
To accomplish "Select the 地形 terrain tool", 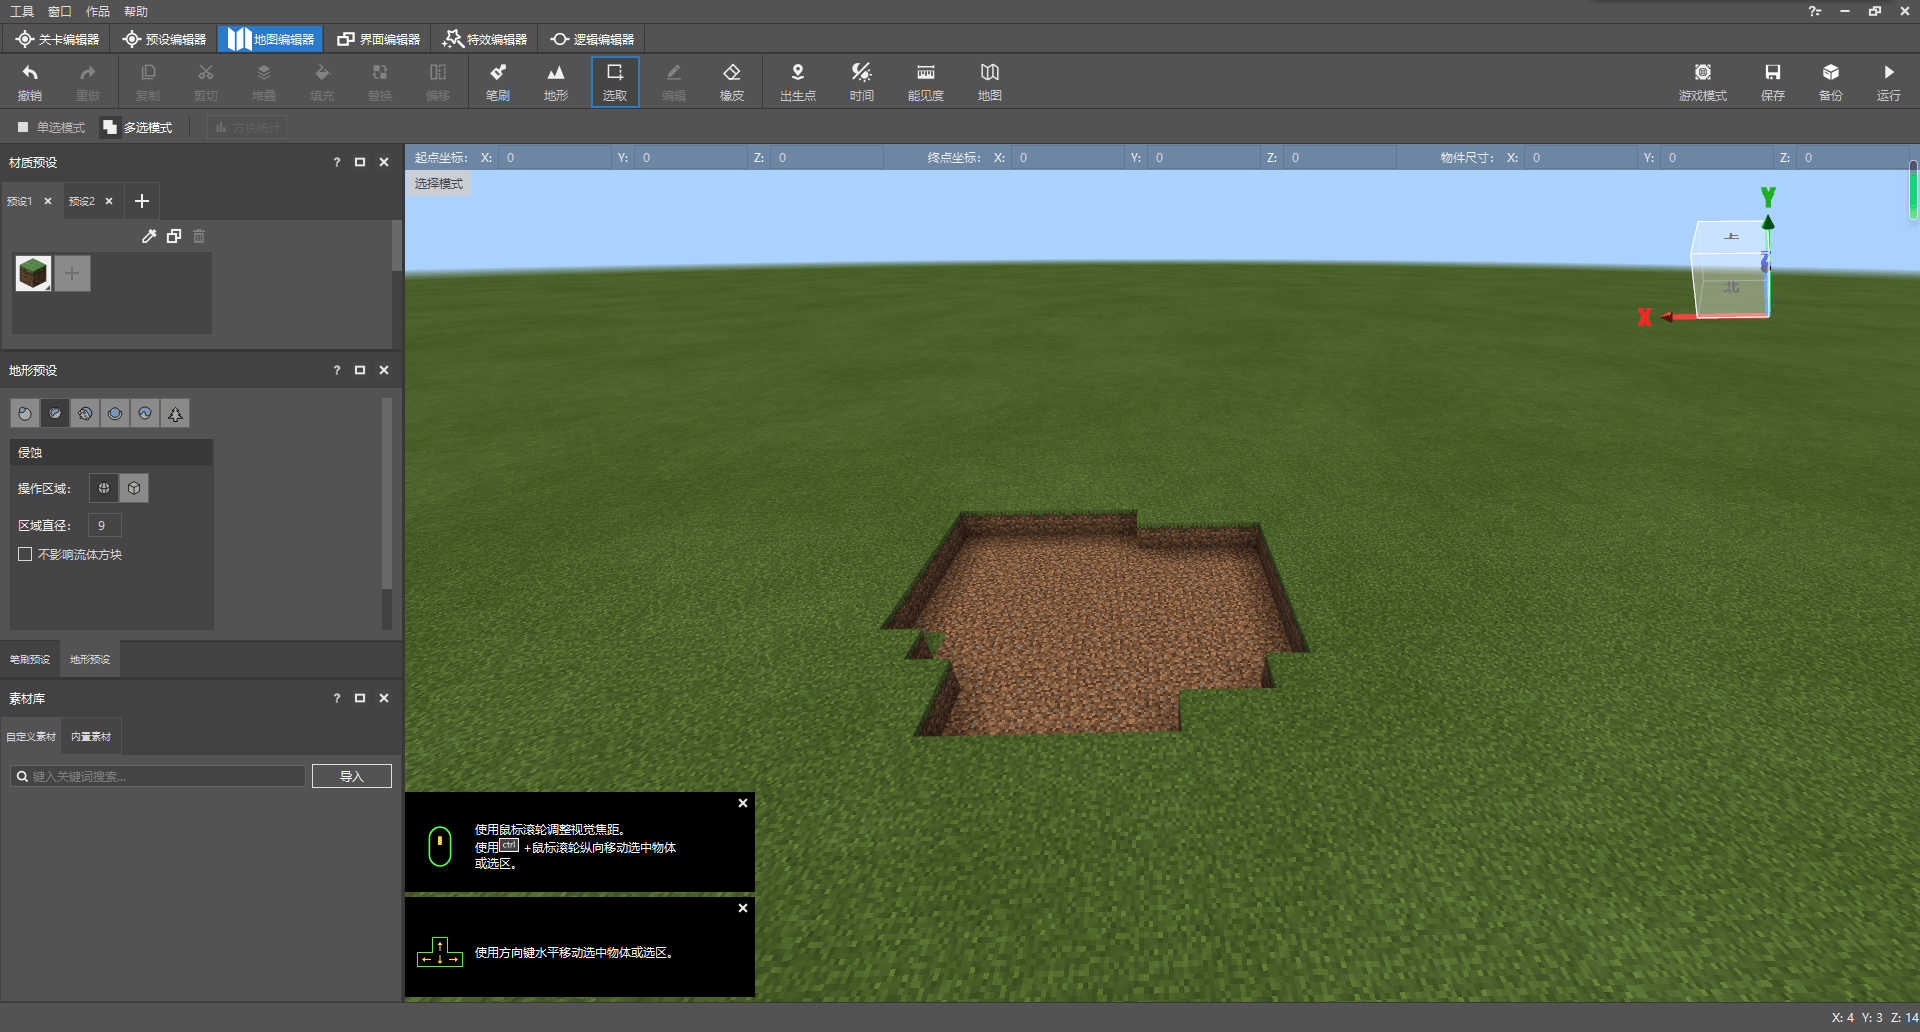I will tap(555, 81).
